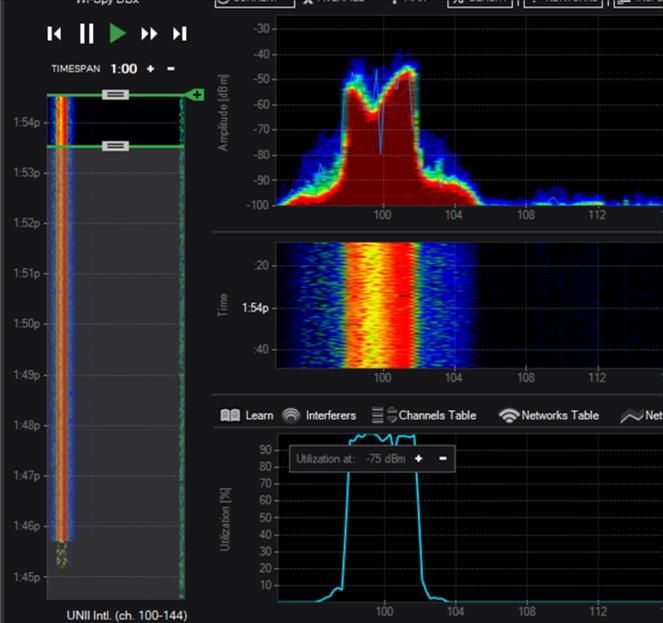Select the 1:00 timespan value

[x=123, y=69]
